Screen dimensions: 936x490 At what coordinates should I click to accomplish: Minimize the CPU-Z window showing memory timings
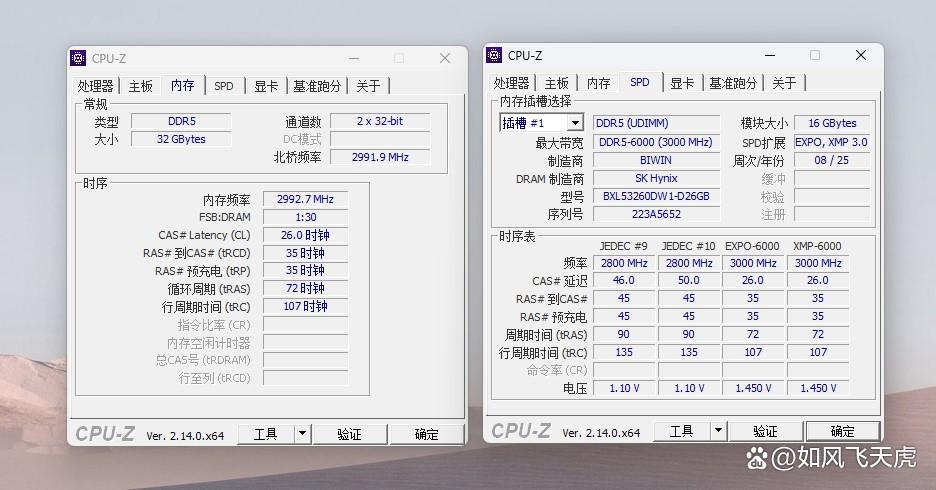(351, 59)
